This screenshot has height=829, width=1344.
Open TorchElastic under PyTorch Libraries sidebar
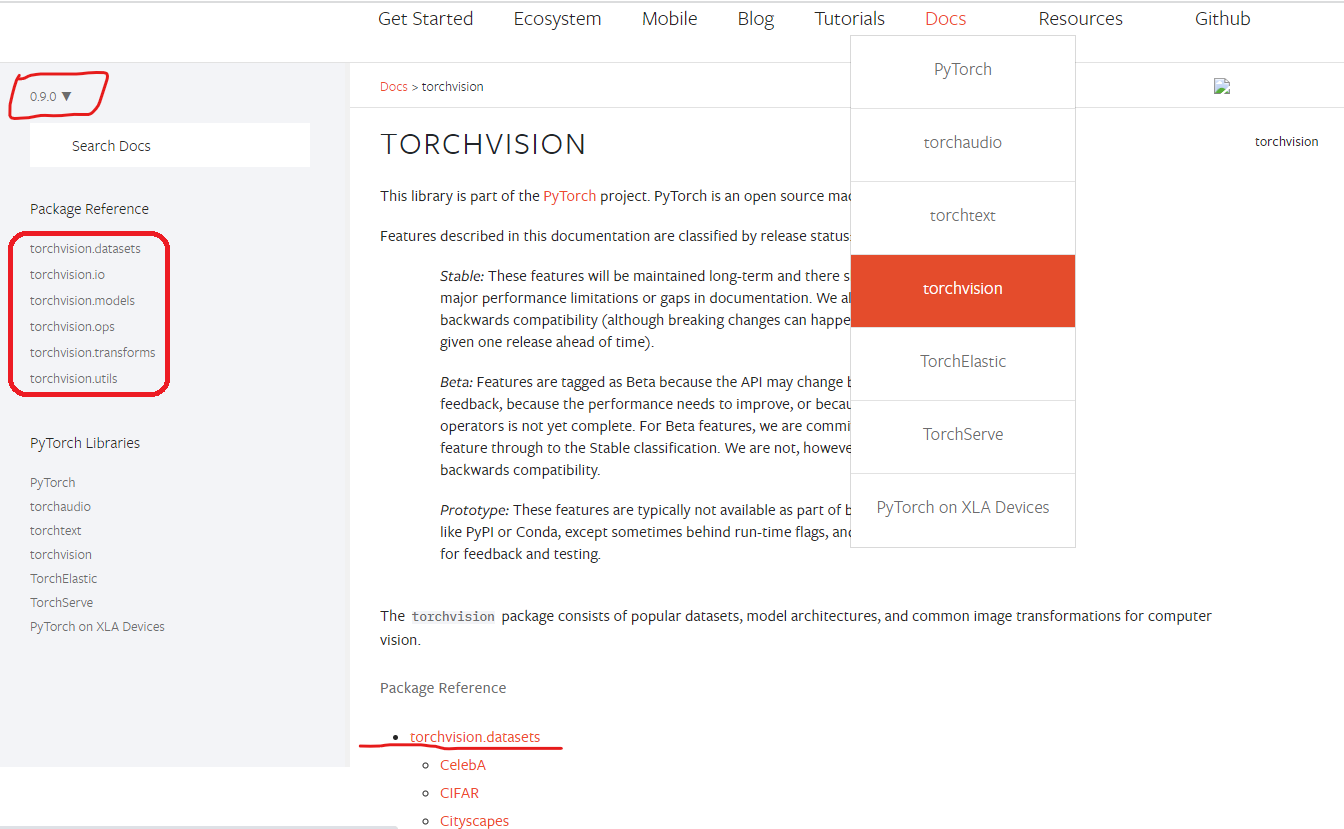[63, 579]
